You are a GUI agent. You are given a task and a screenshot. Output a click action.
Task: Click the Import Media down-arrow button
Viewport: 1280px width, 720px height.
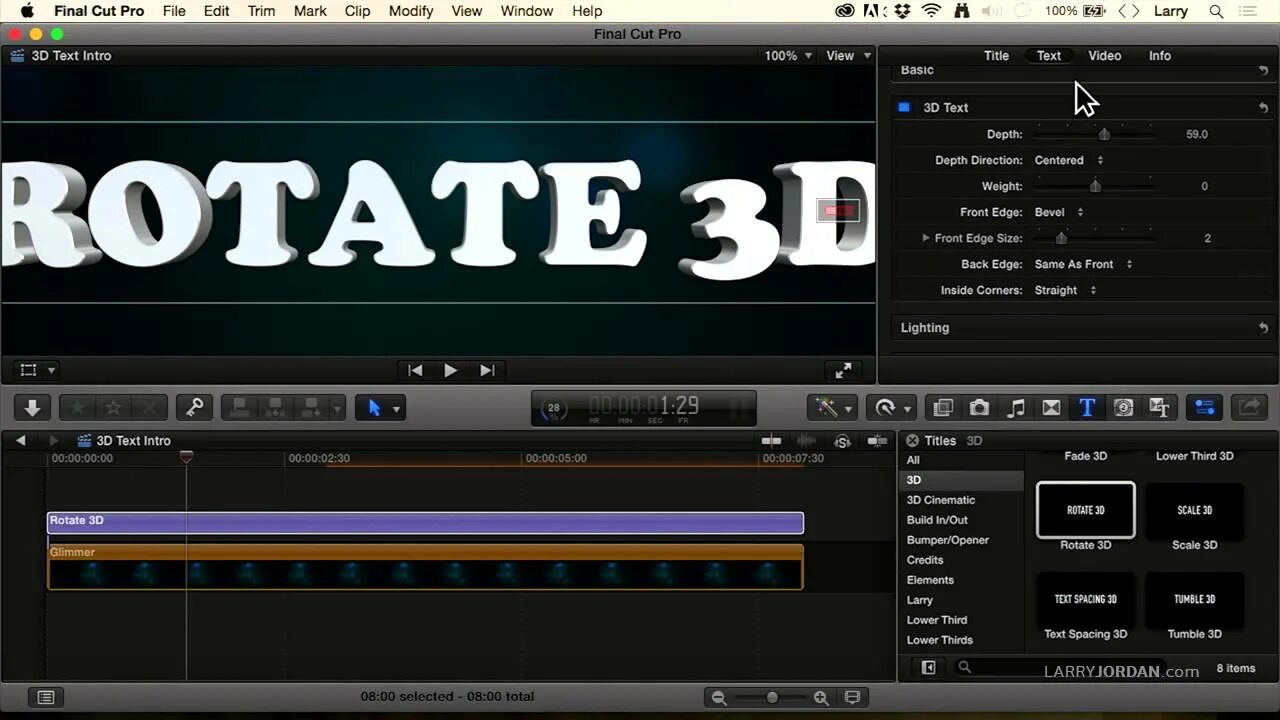pyautogui.click(x=32, y=408)
